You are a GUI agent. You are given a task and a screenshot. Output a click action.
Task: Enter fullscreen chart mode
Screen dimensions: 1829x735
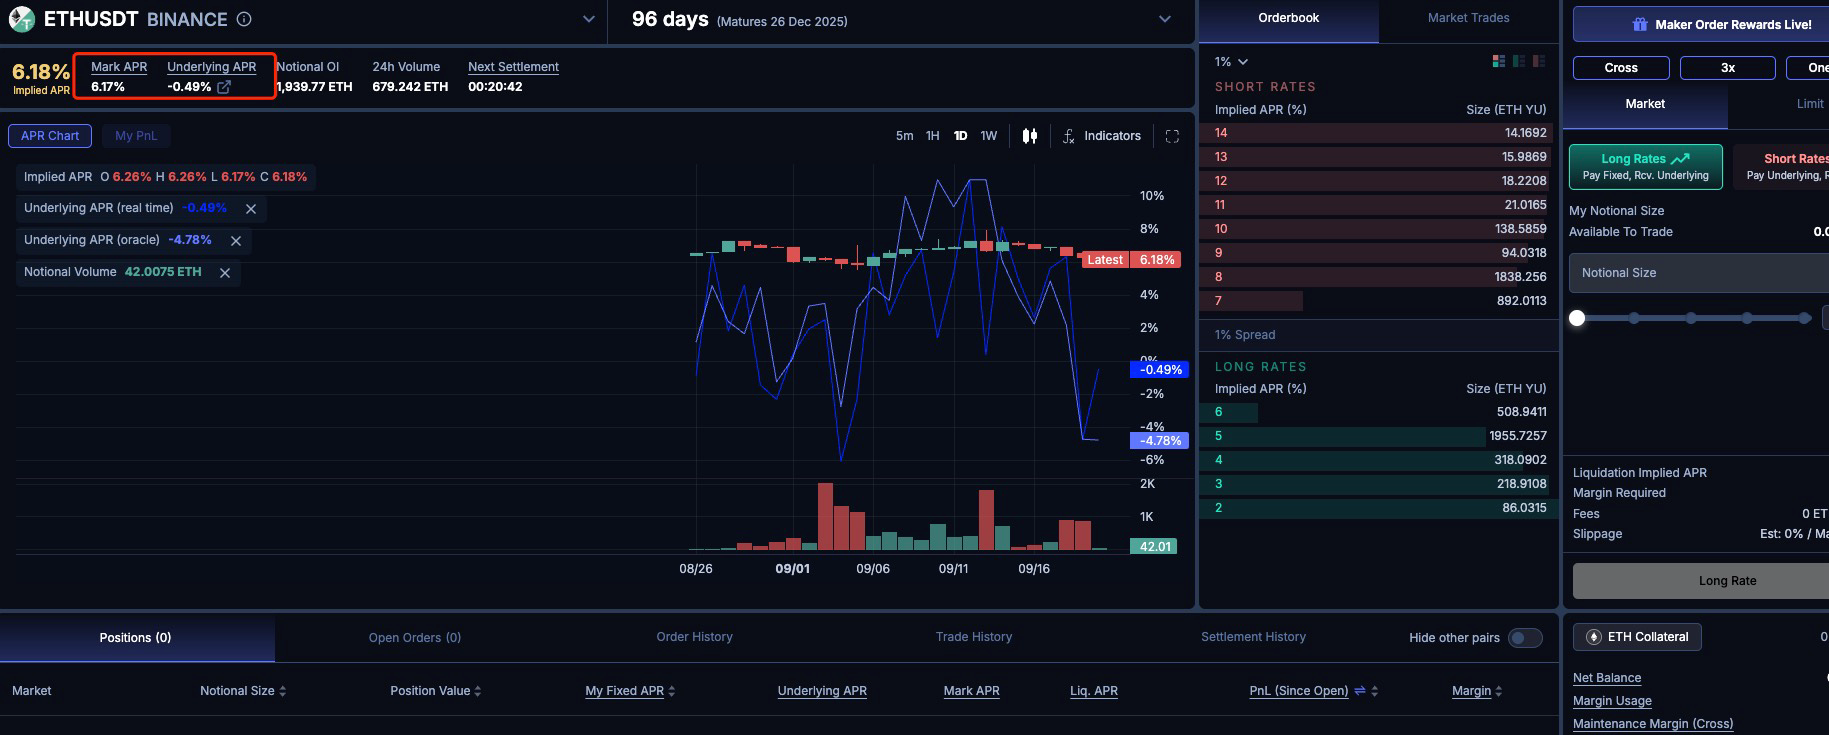click(x=1172, y=136)
